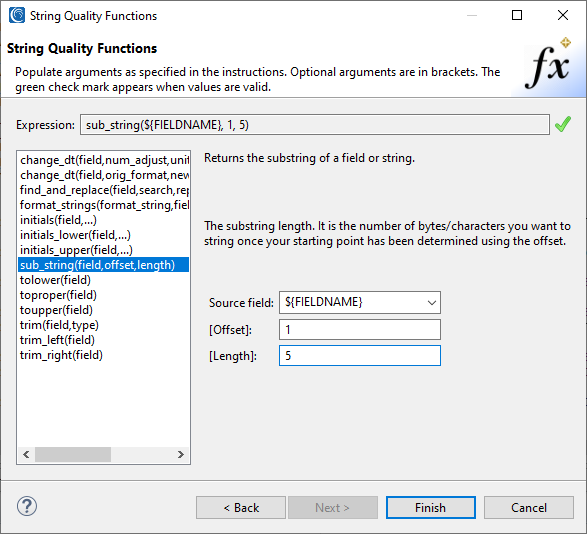Close the dialog with the X icon
The image size is (587, 534).
click(x=563, y=15)
